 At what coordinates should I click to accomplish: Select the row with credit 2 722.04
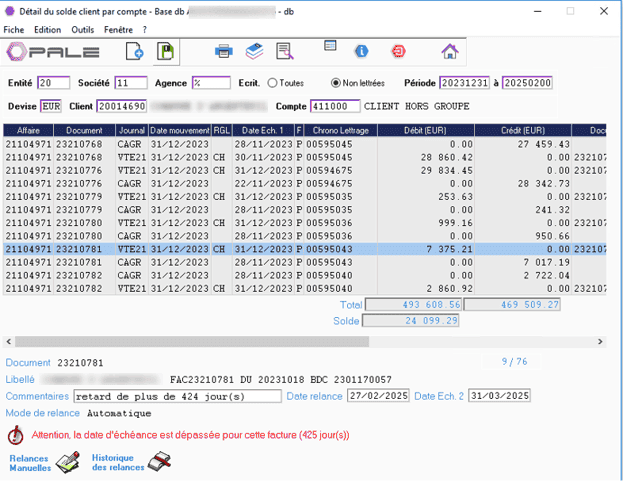pos(305,275)
